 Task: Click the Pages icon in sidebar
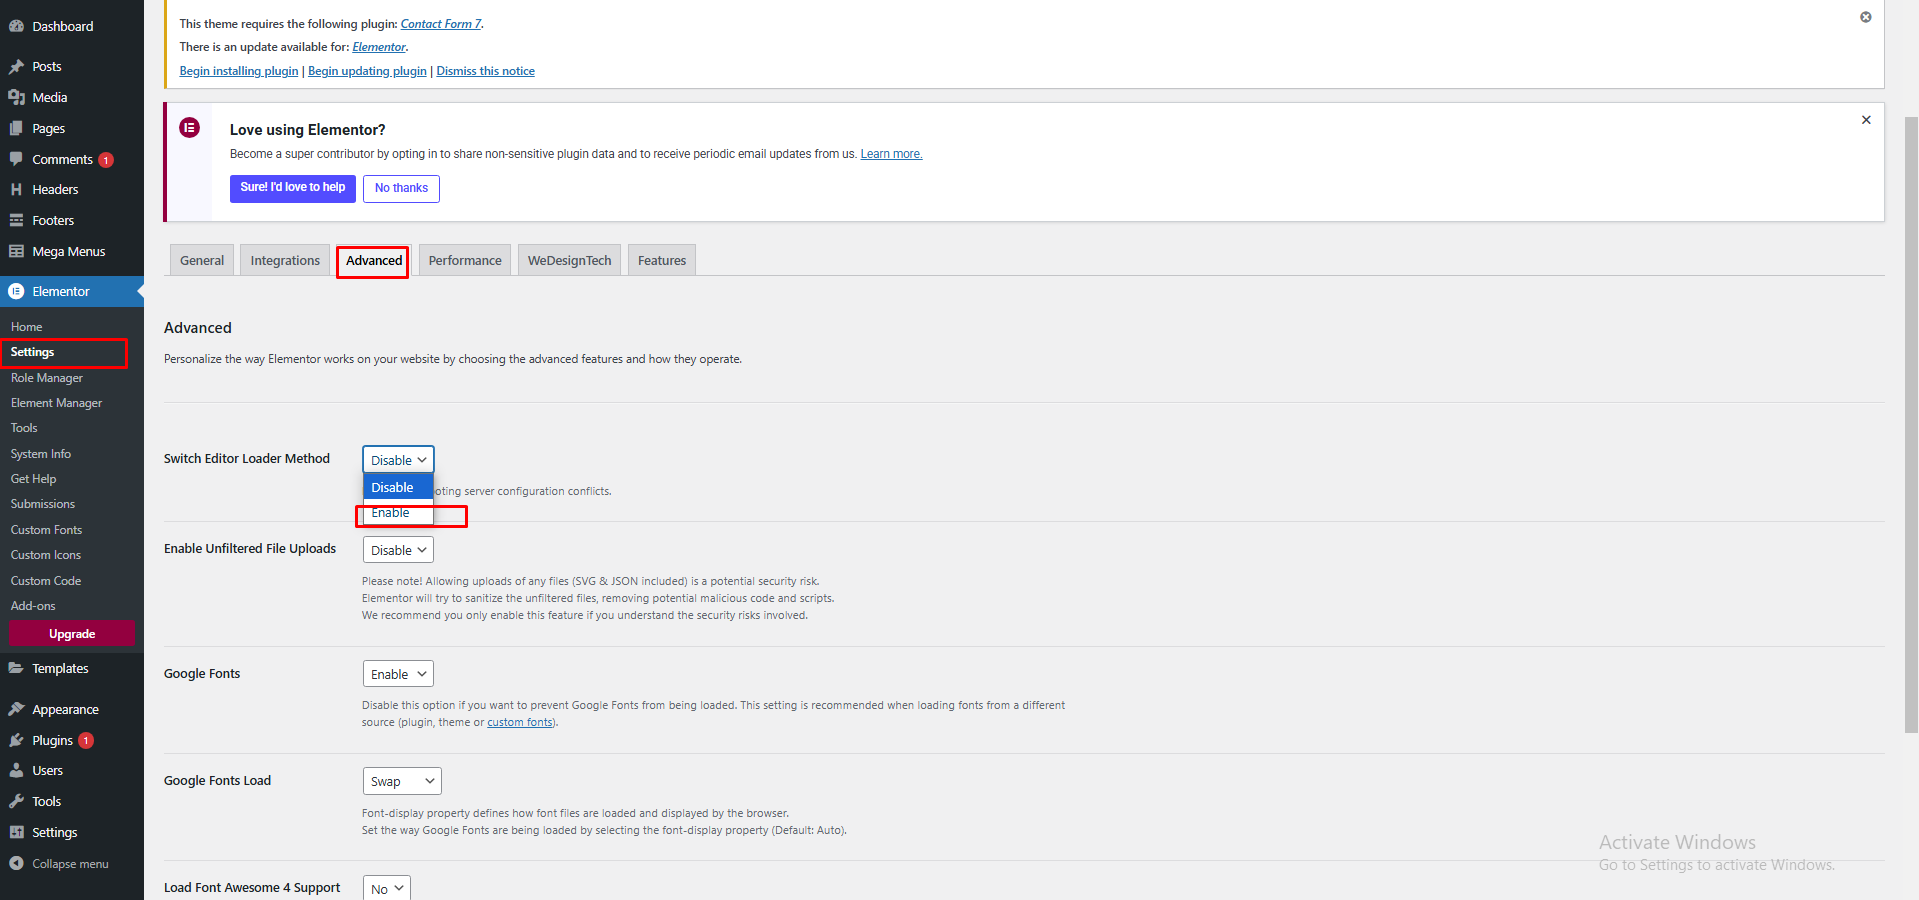16,128
